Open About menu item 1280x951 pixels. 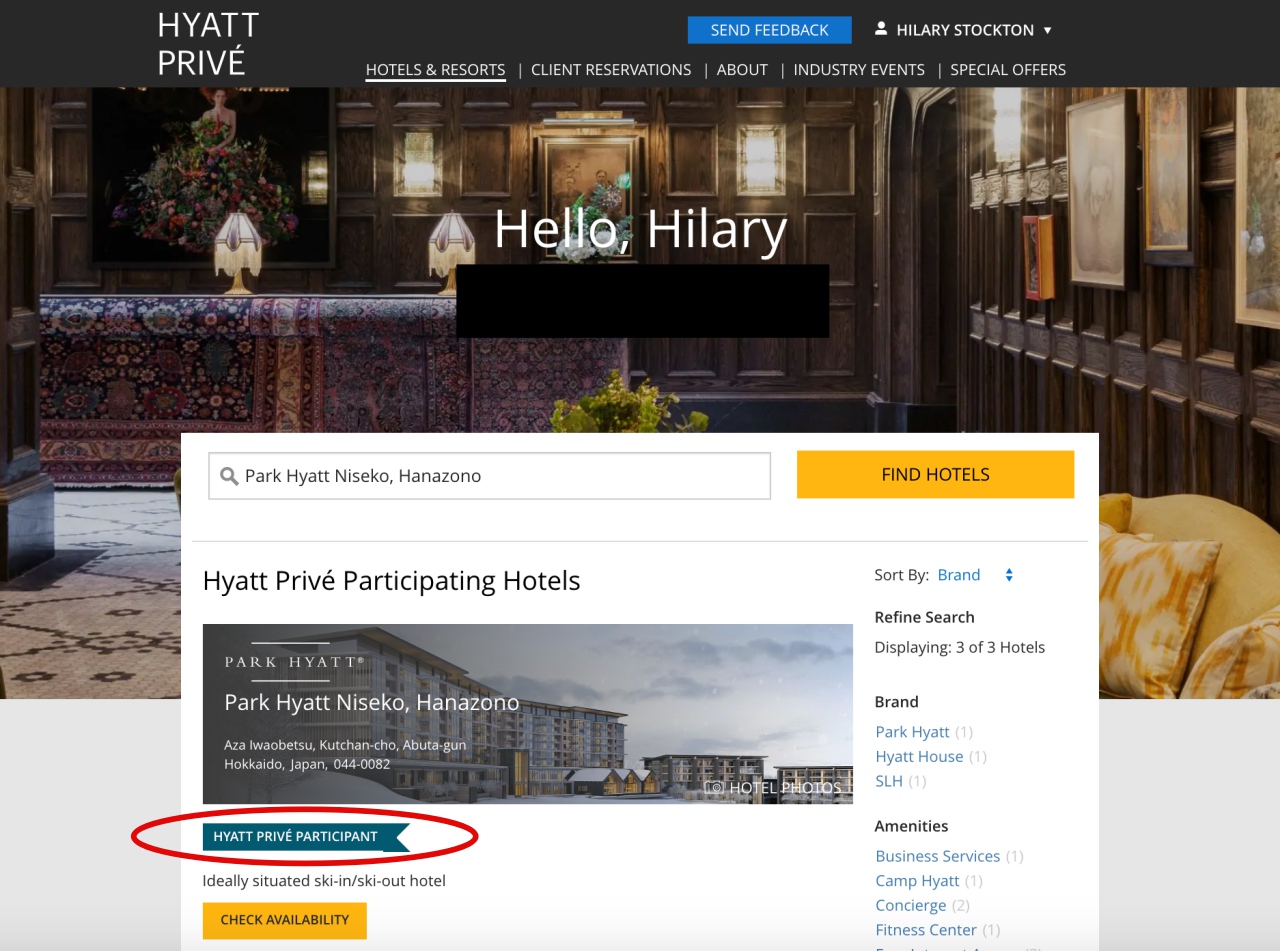click(742, 70)
